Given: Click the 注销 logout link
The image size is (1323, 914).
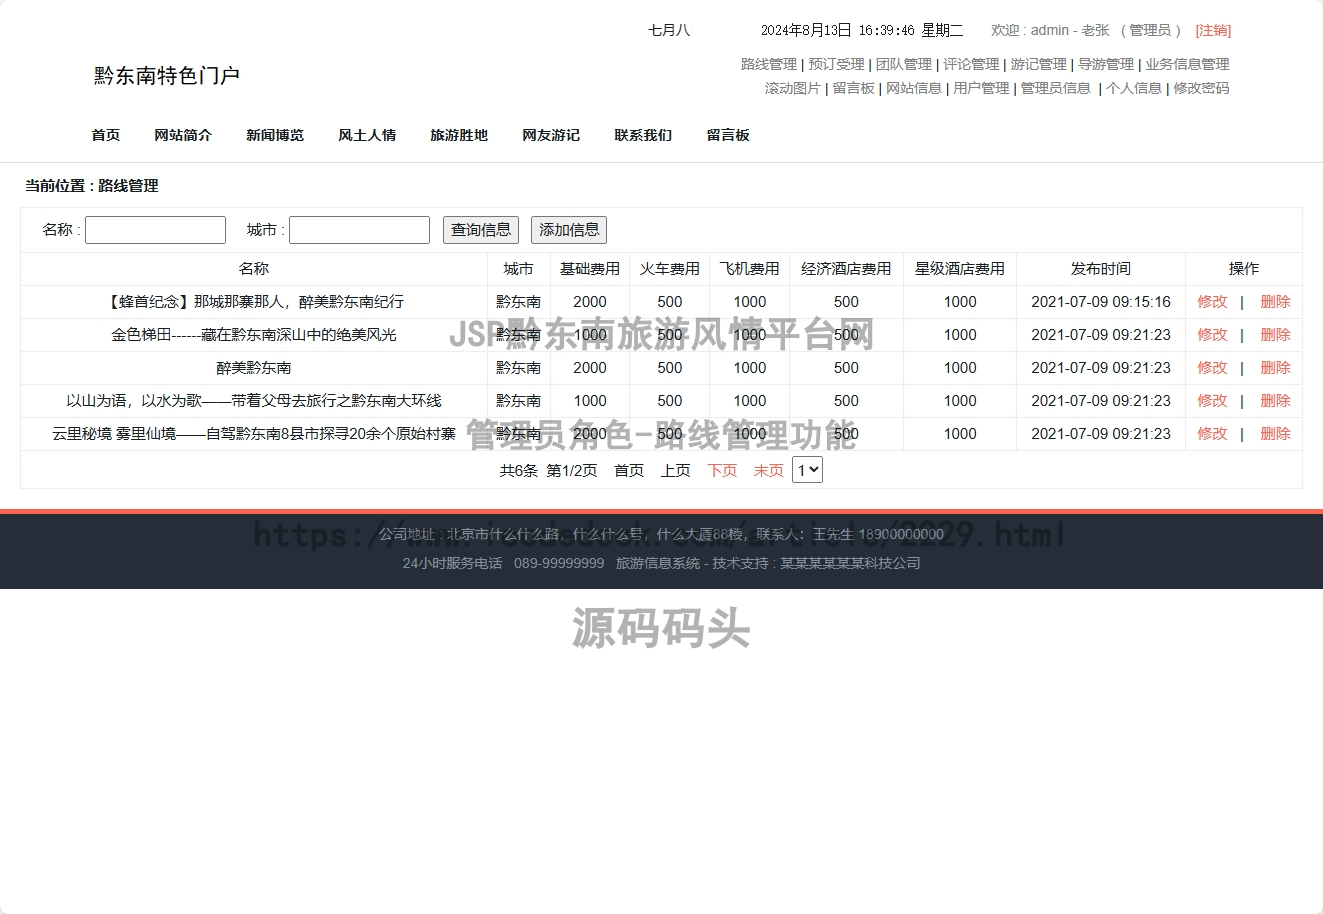Looking at the screenshot, I should pos(1213,31).
